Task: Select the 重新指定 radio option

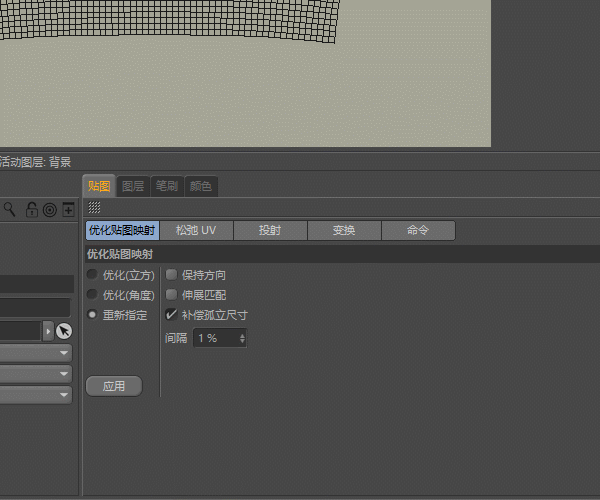Action: pyautogui.click(x=93, y=315)
